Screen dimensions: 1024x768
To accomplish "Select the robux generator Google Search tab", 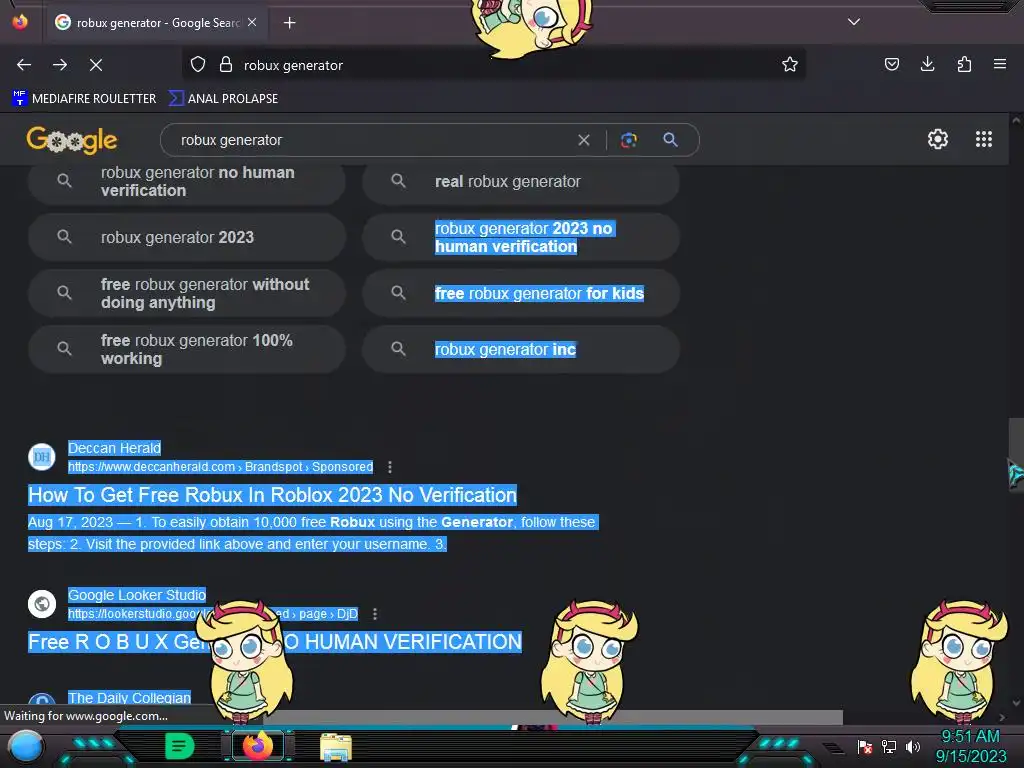I will pyautogui.click(x=157, y=23).
